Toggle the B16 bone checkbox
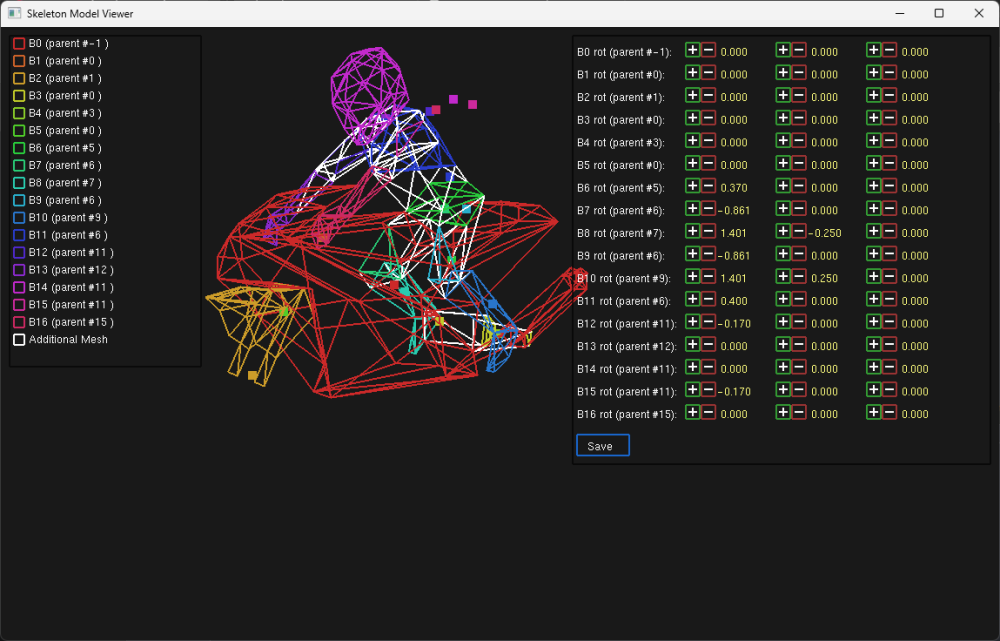1000x641 pixels. (x=18, y=321)
